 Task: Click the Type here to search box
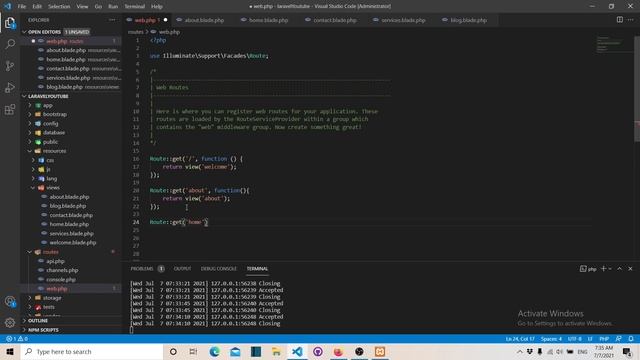[x=92, y=351]
